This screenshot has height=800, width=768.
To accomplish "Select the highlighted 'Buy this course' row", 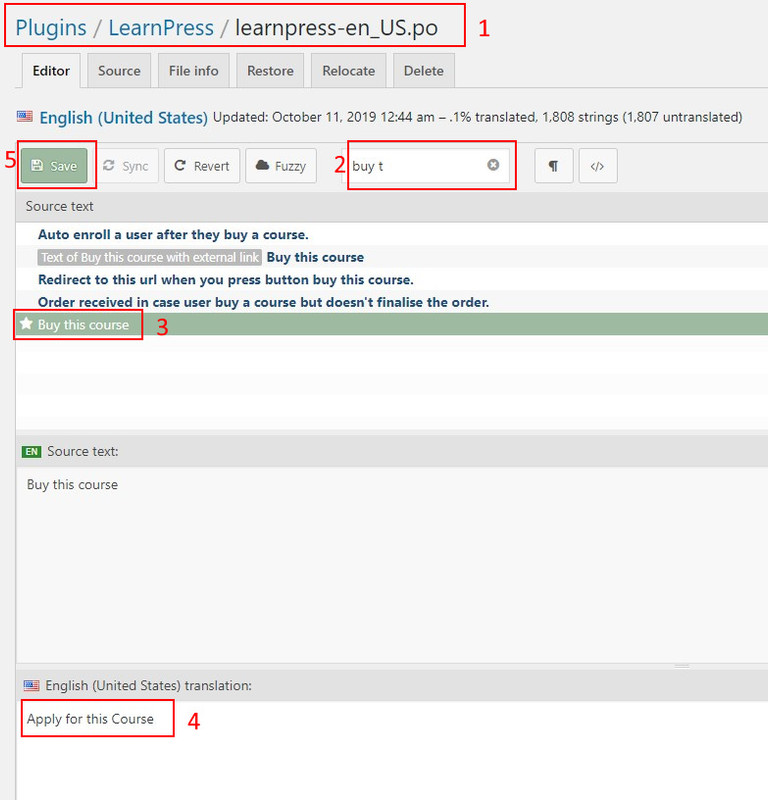I will point(391,324).
